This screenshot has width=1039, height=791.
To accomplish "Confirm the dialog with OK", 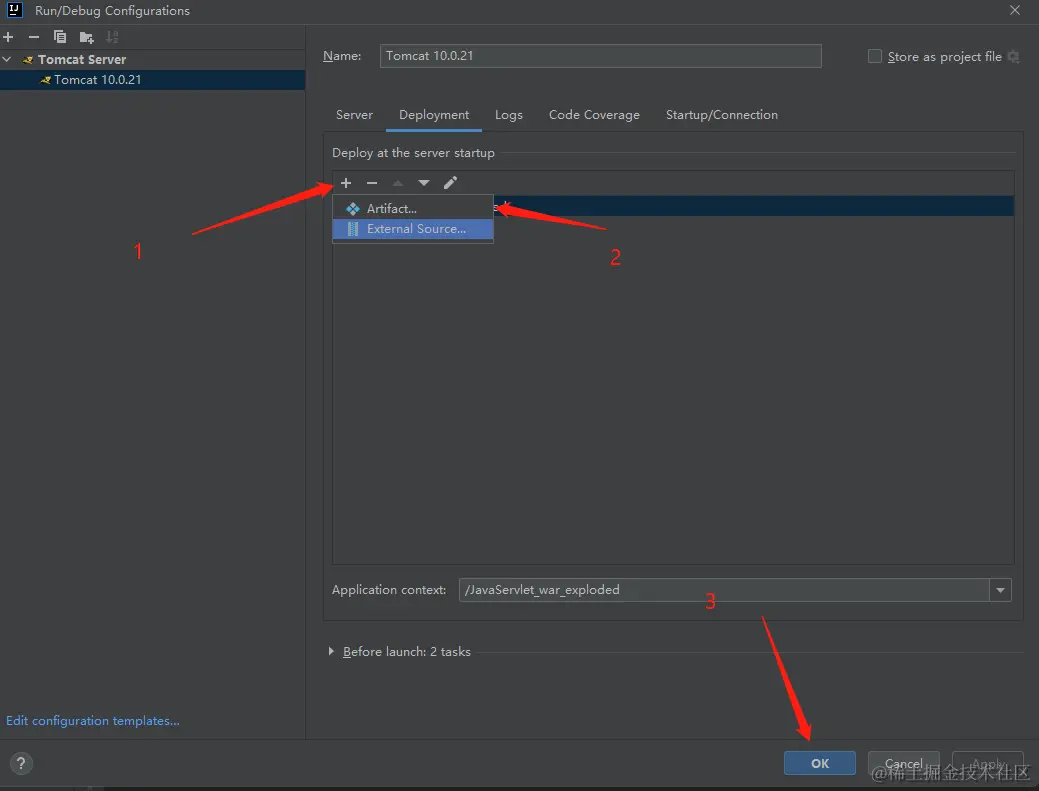I will pos(820,763).
